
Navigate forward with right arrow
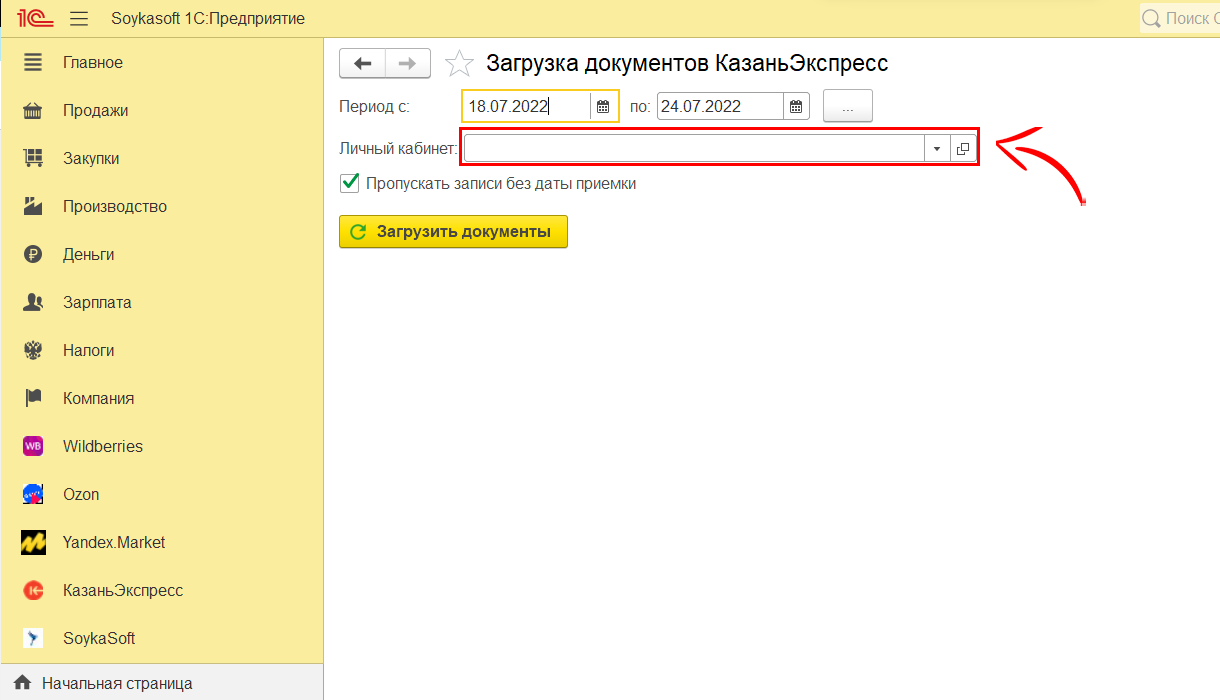[408, 63]
